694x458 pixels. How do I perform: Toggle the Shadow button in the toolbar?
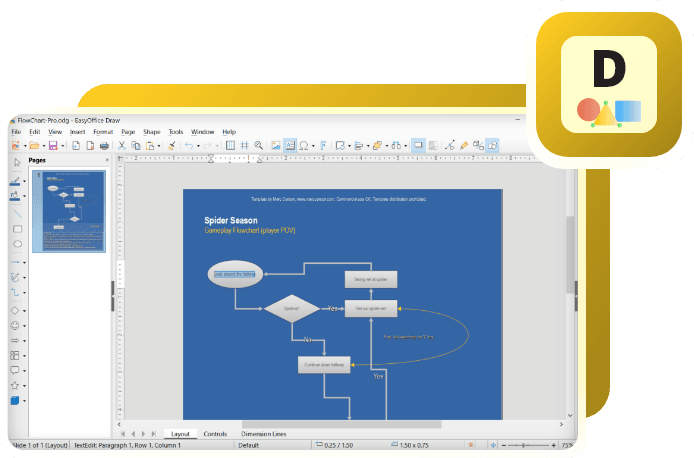click(x=418, y=145)
